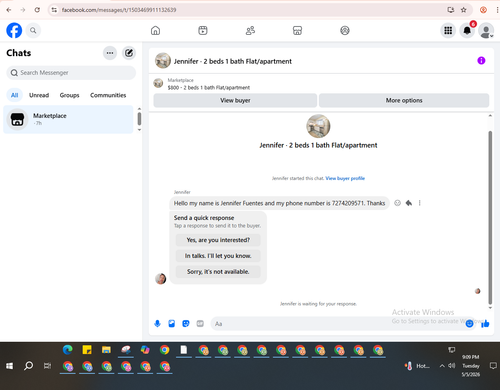Open more actions dots beside message
This screenshot has width=500, height=390.
[x=420, y=203]
